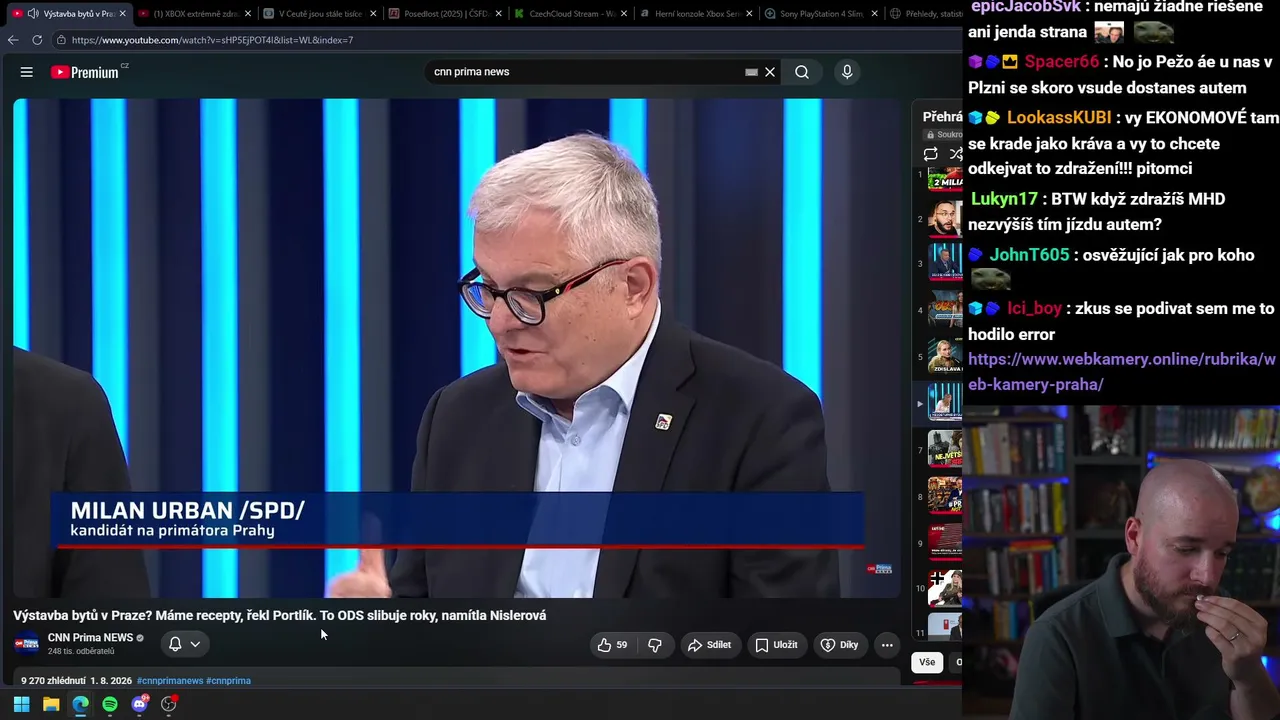The width and height of the screenshot is (1280, 720).
Task: Play playlist video number 2 thumbnail
Action: click(945, 219)
